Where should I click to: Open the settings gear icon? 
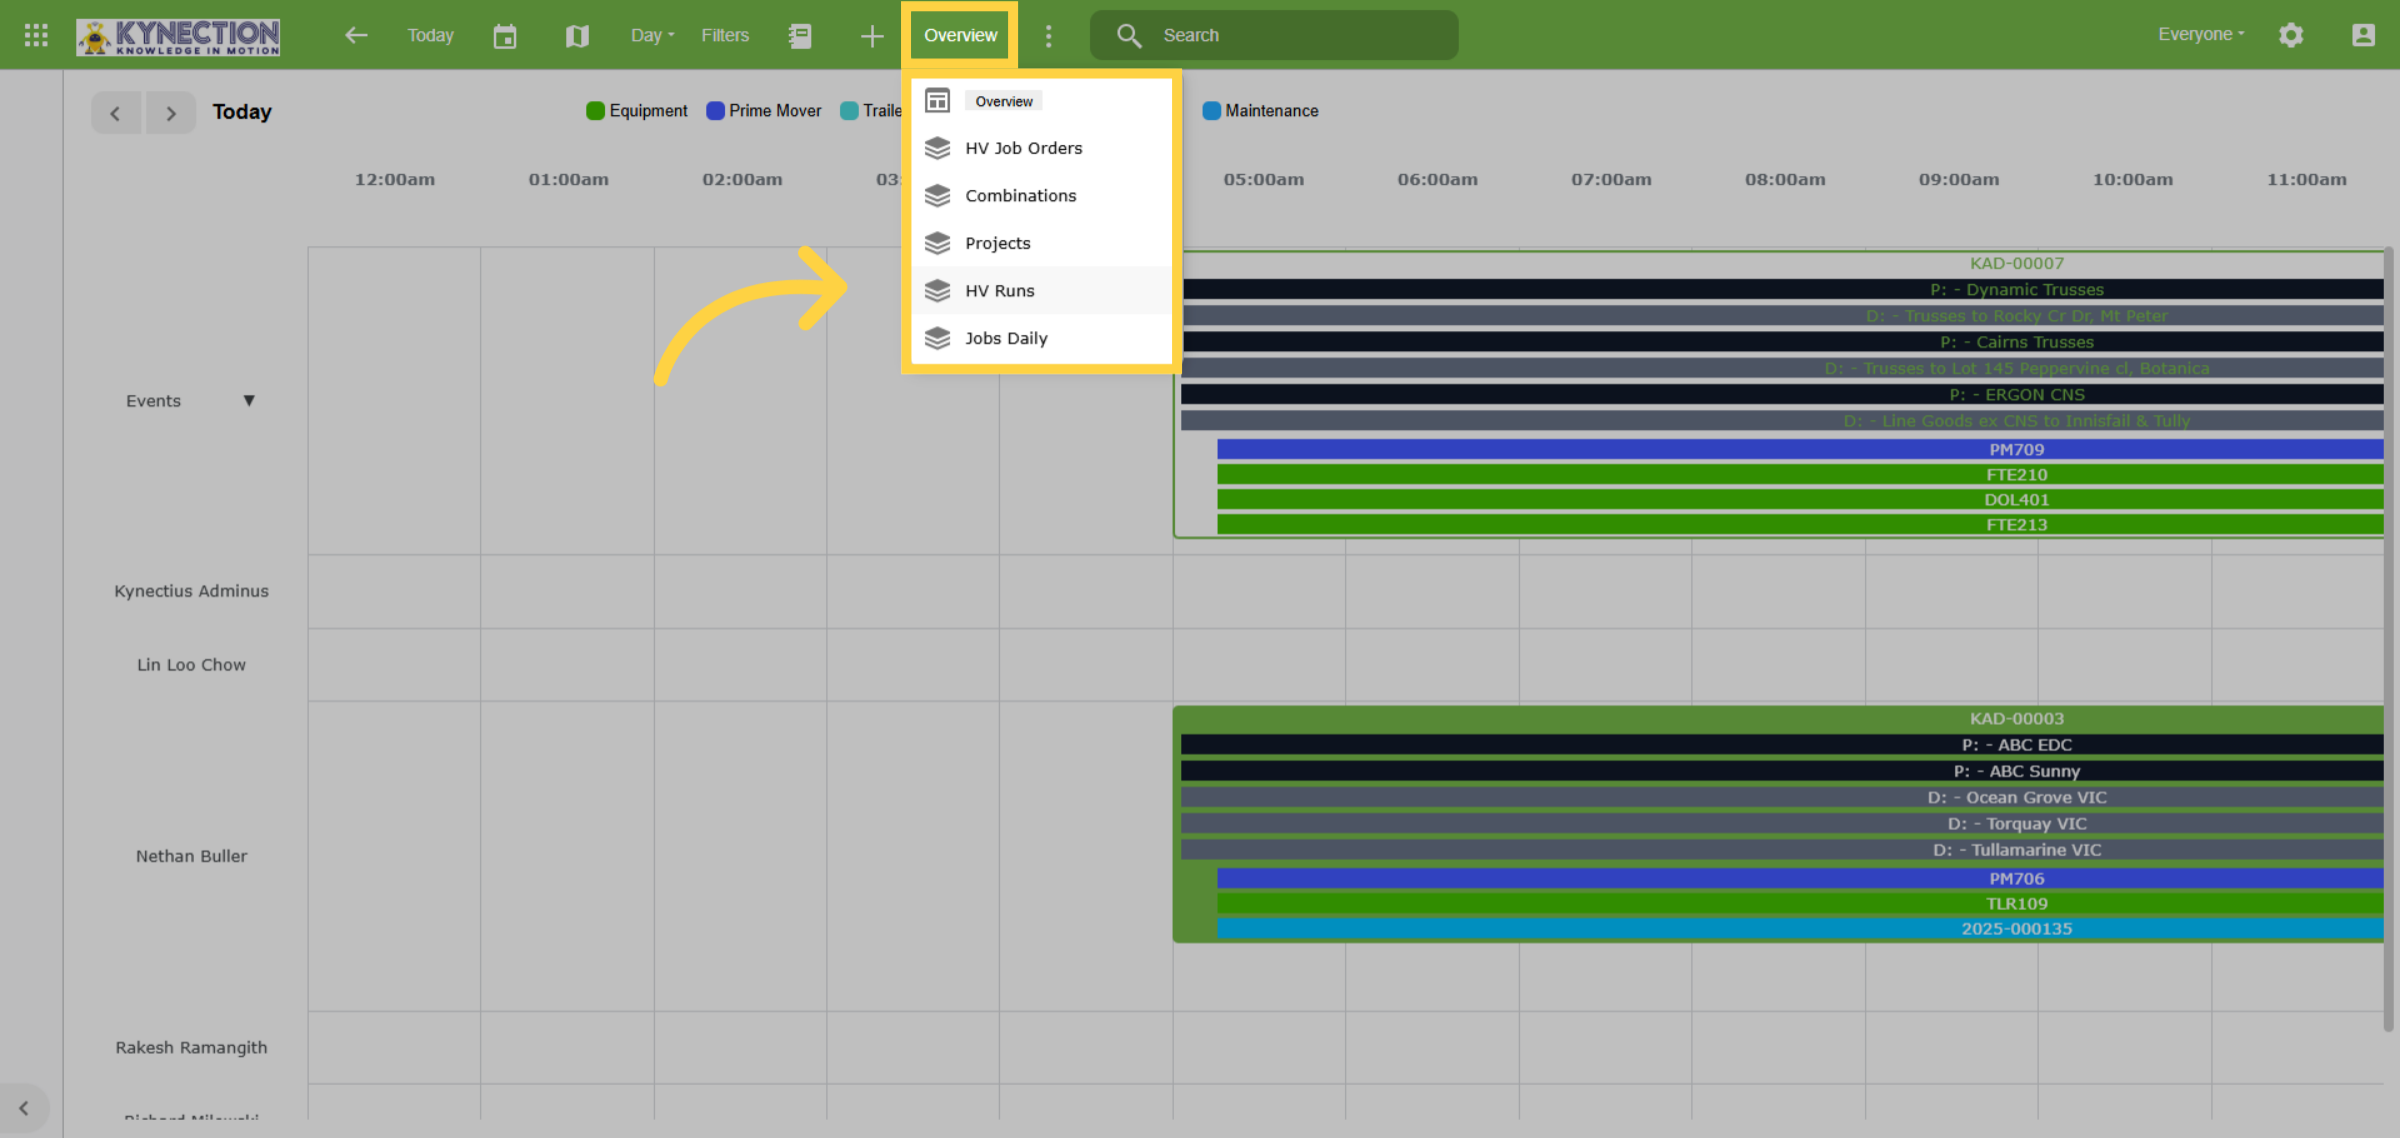coord(2291,35)
